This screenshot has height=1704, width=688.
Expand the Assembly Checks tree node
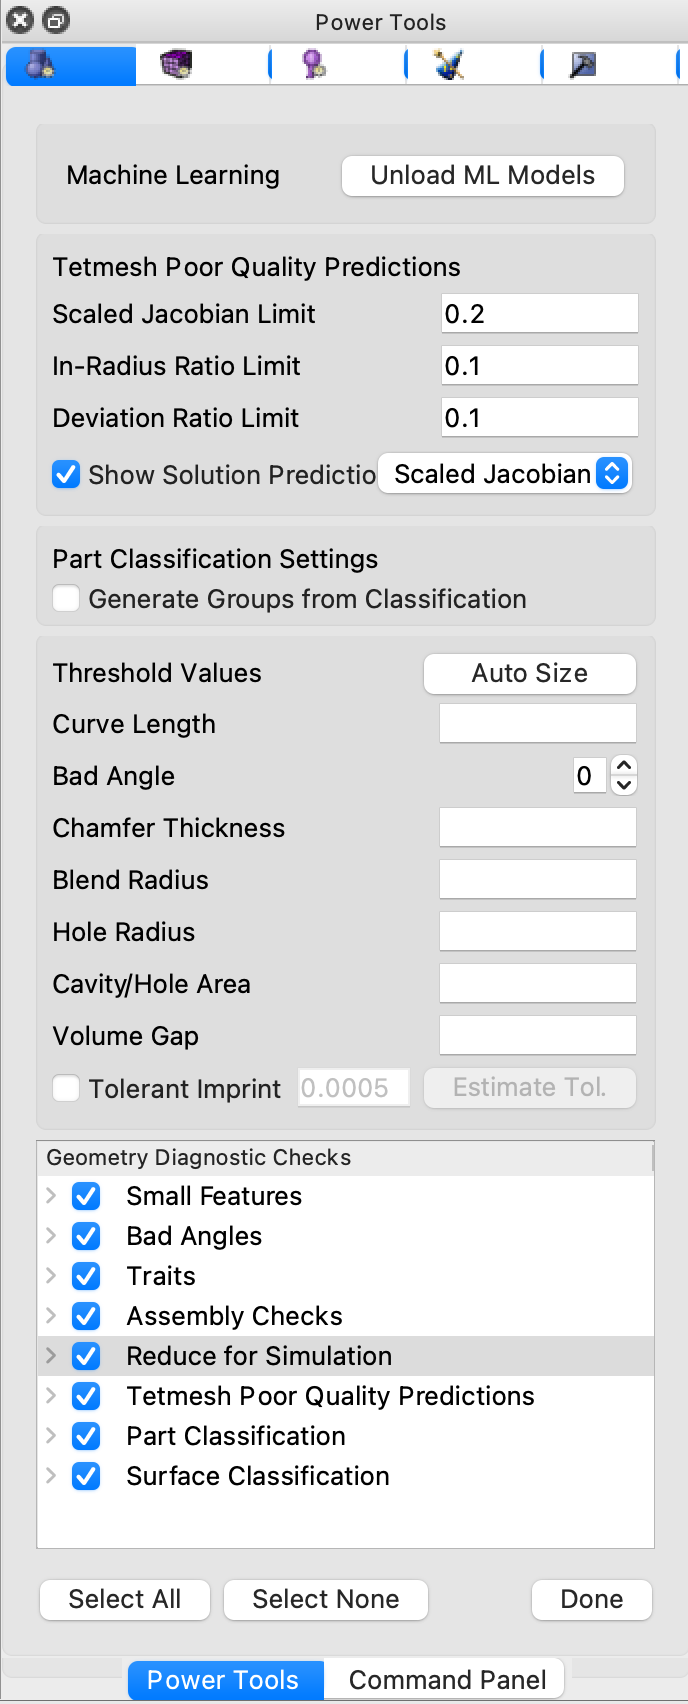click(x=51, y=1316)
